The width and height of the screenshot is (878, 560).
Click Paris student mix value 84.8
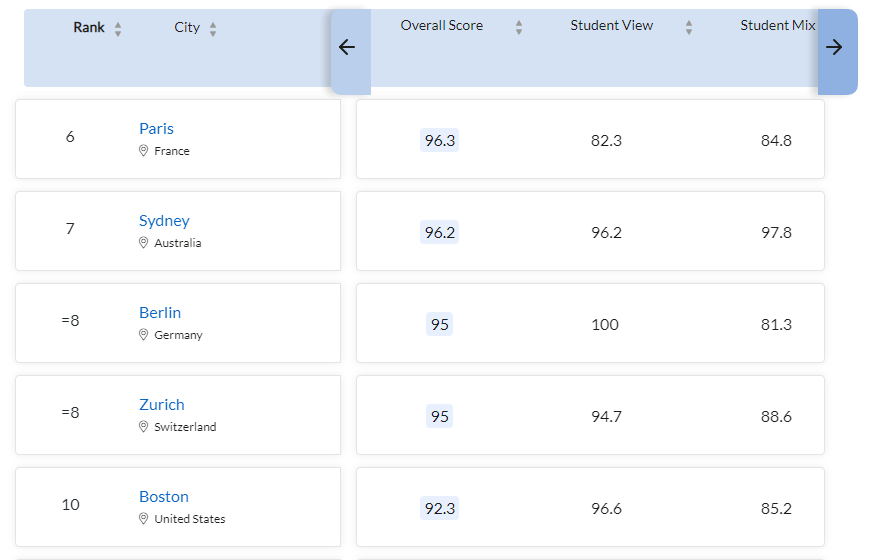[x=776, y=141]
